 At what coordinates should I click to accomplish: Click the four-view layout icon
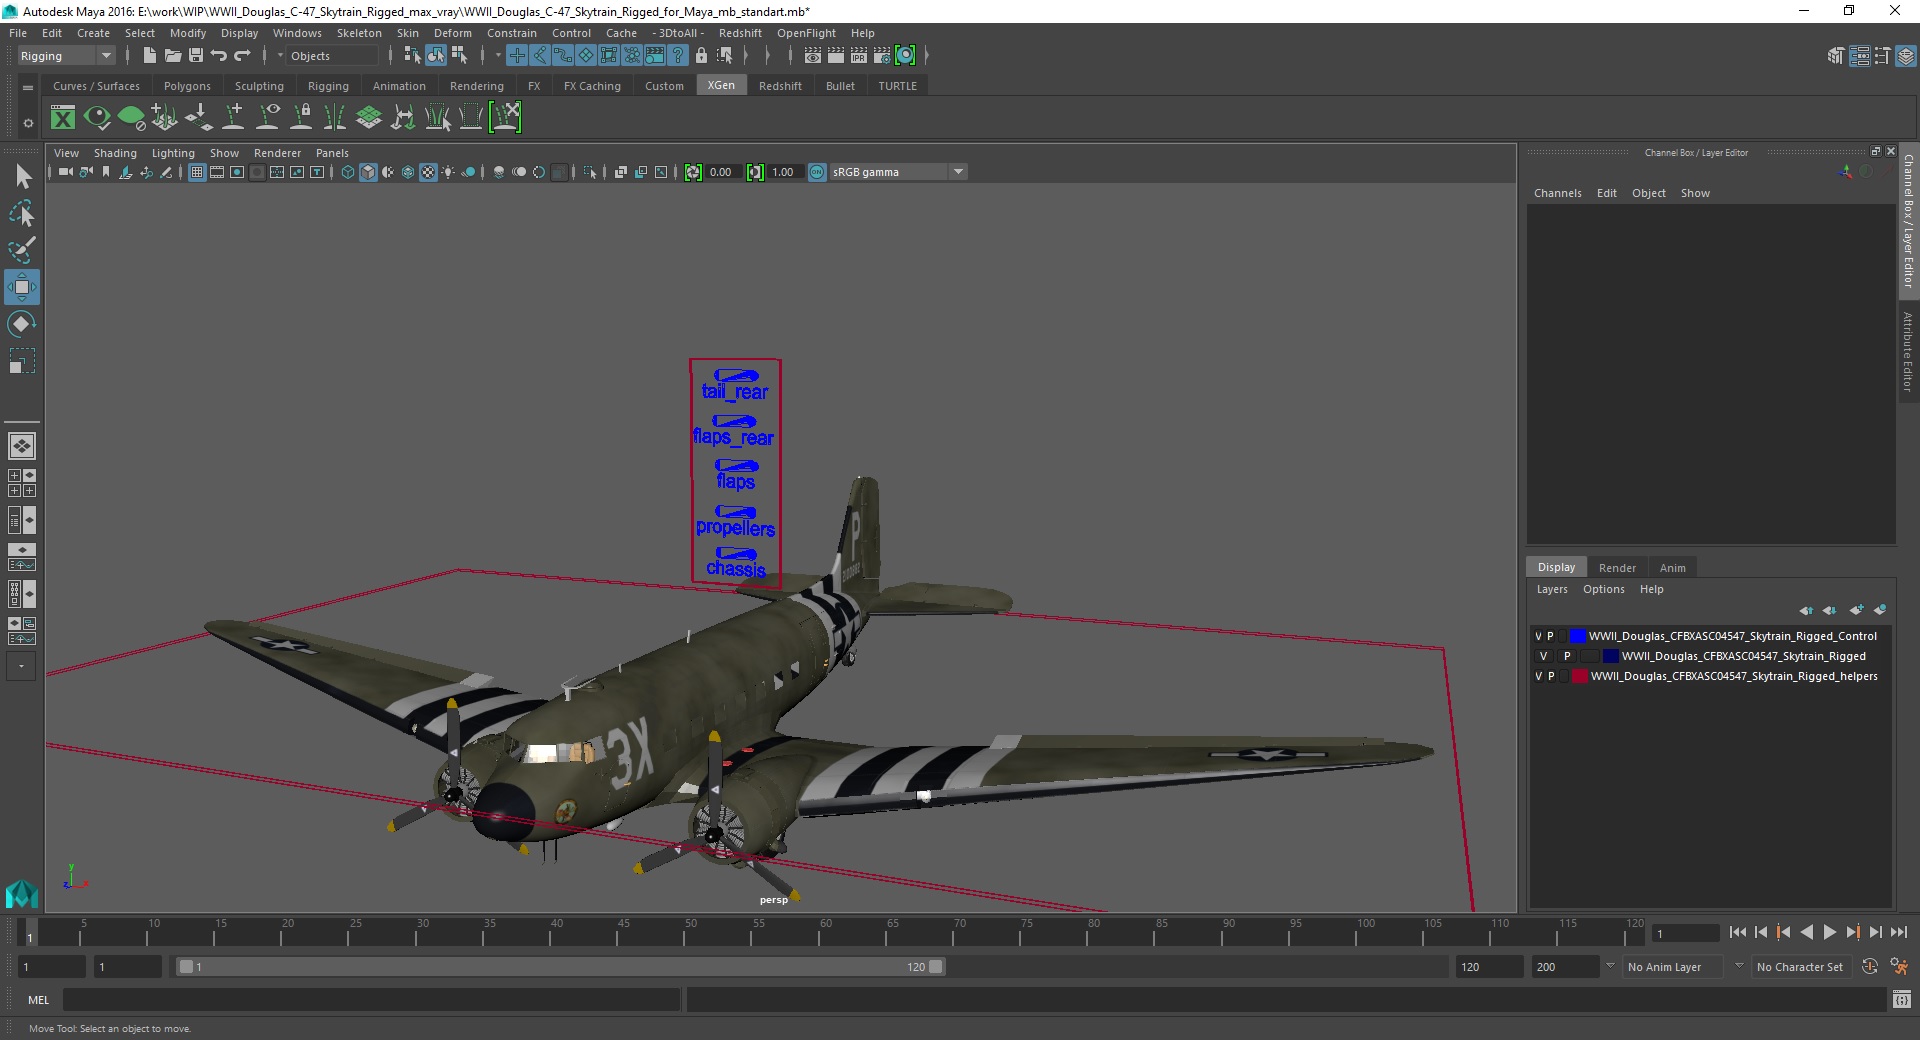(x=22, y=483)
